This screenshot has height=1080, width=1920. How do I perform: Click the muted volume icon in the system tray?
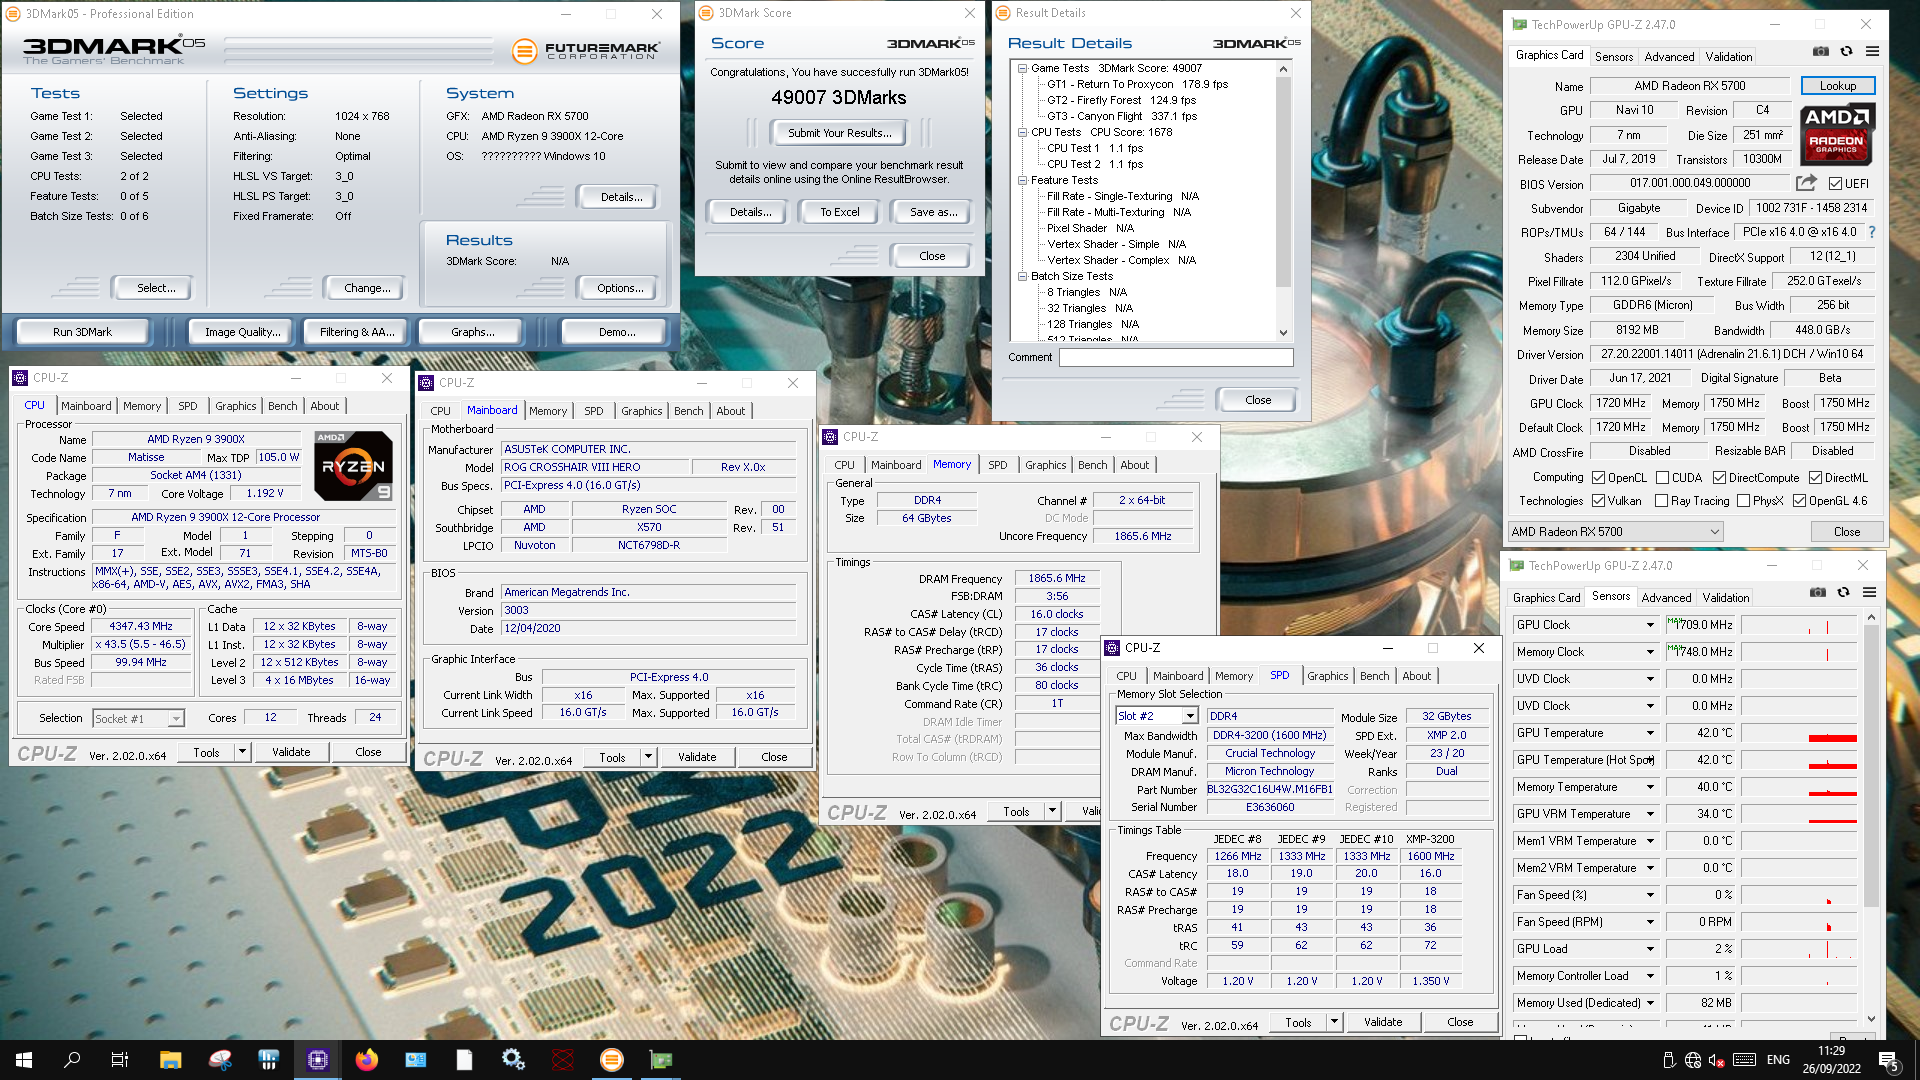coord(1716,1060)
